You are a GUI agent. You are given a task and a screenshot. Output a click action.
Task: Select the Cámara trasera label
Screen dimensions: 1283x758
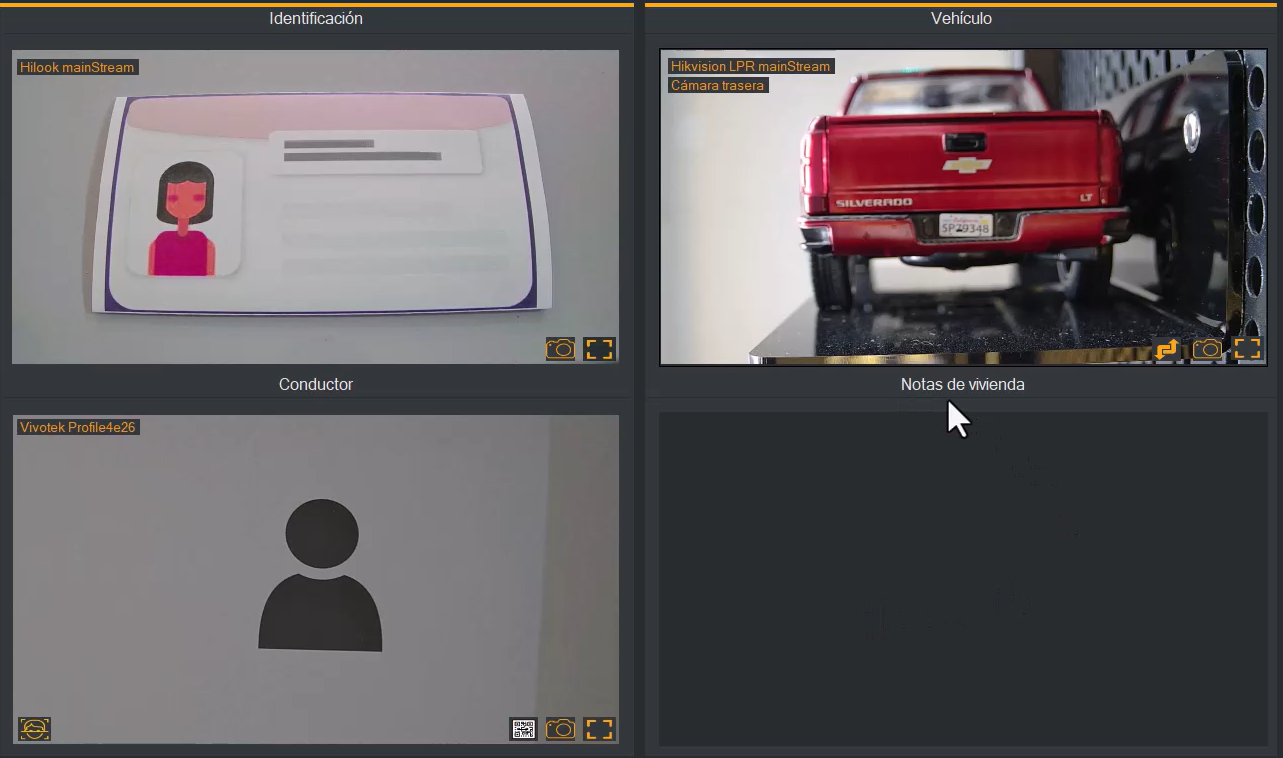pyautogui.click(x=717, y=85)
